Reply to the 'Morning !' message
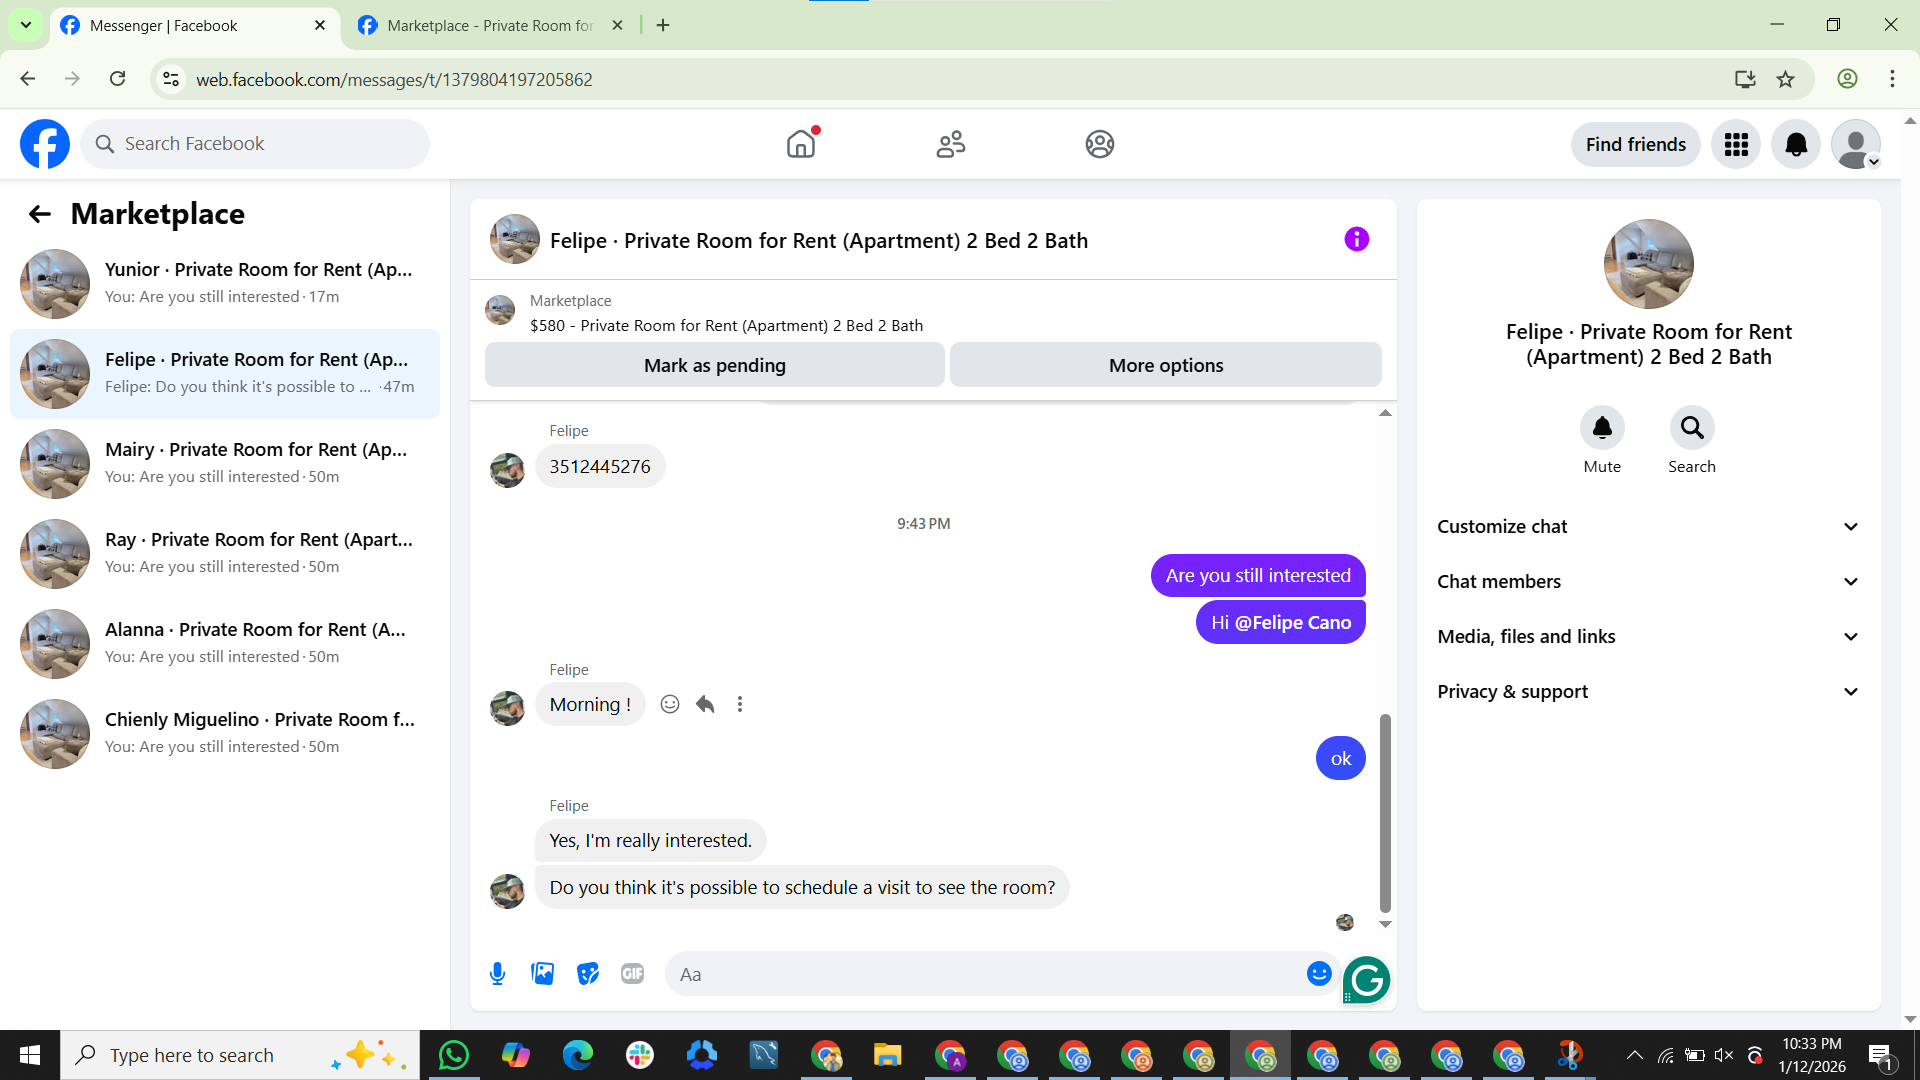This screenshot has height=1080, width=1920. 705,705
